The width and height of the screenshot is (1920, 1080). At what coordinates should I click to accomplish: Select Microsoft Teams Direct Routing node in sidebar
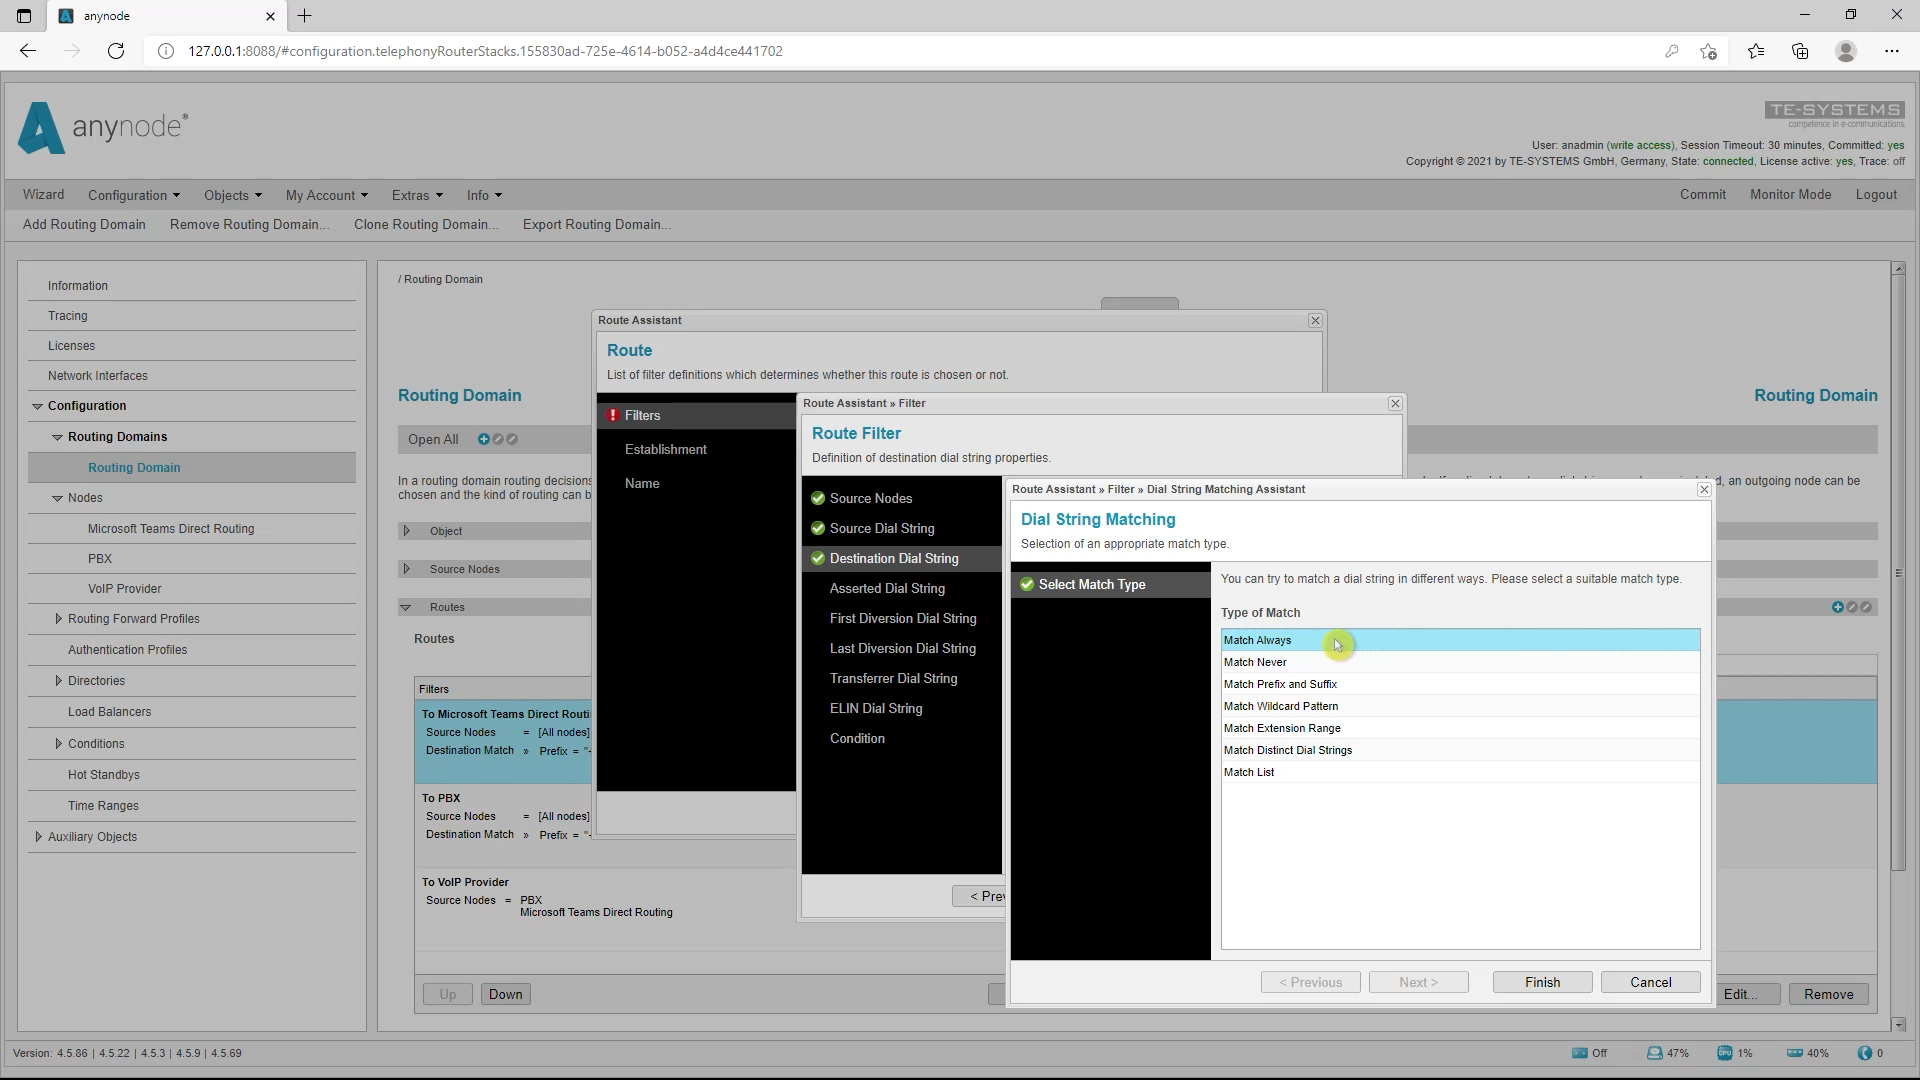pos(171,529)
